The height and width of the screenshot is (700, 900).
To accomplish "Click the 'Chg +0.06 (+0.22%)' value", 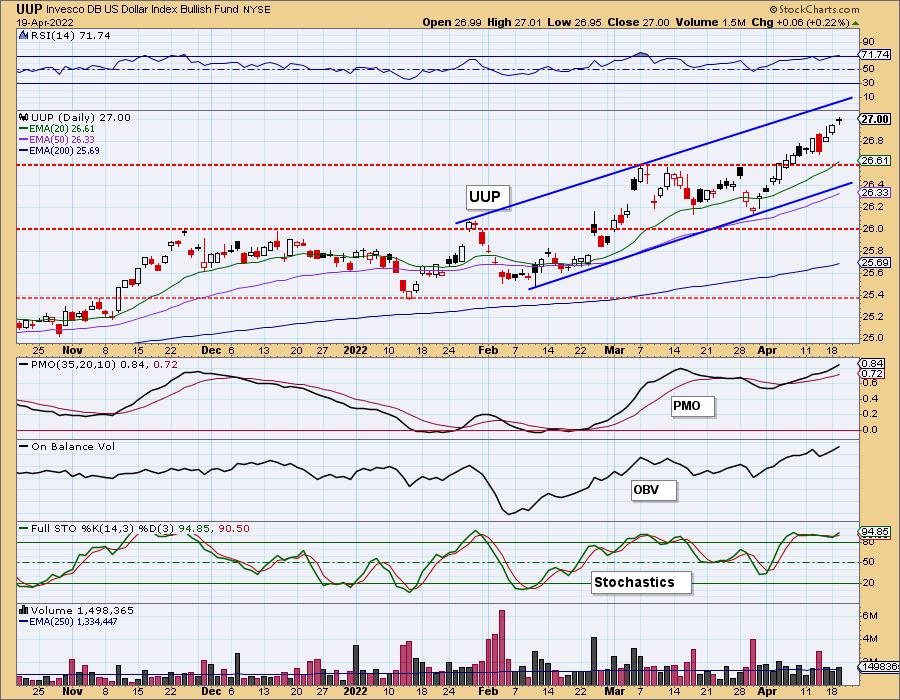I will tap(800, 22).
